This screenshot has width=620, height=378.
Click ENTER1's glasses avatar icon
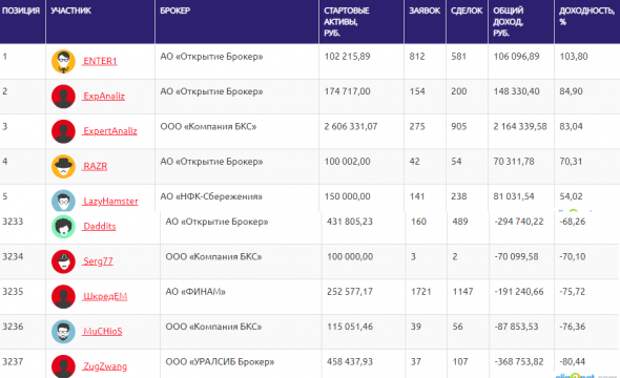[x=63, y=61]
